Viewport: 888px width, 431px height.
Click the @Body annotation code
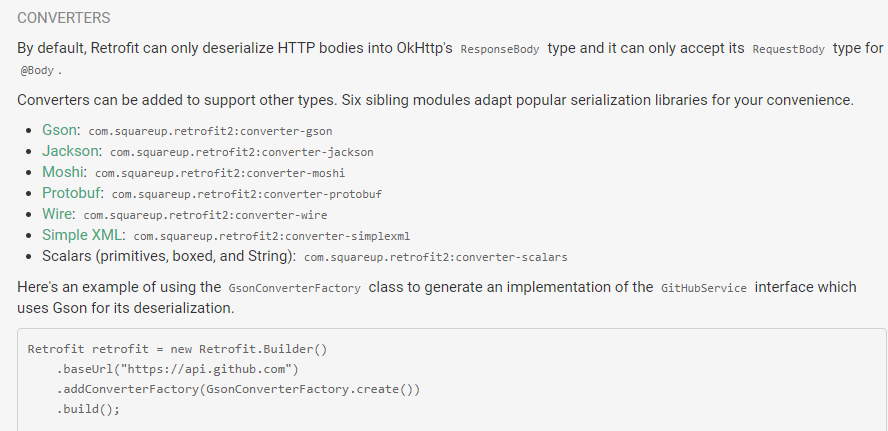[x=37, y=71]
